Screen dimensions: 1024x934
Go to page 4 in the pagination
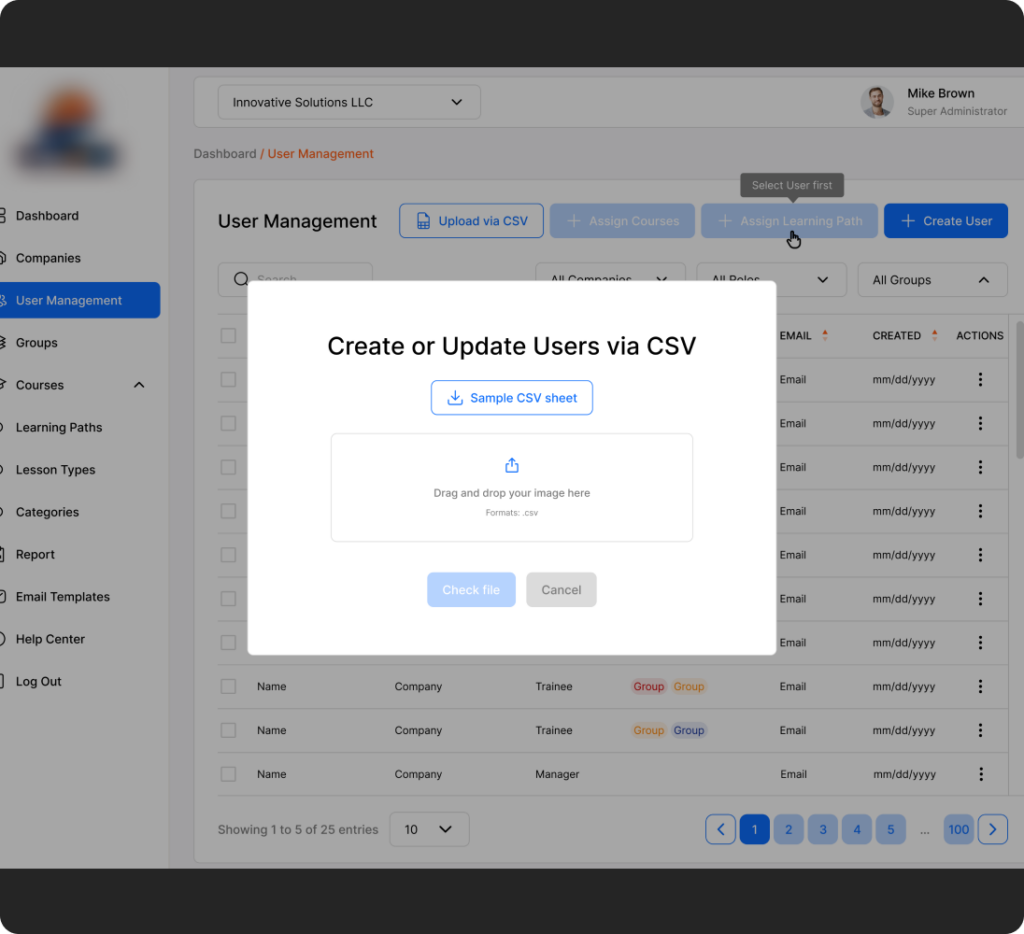coord(857,829)
